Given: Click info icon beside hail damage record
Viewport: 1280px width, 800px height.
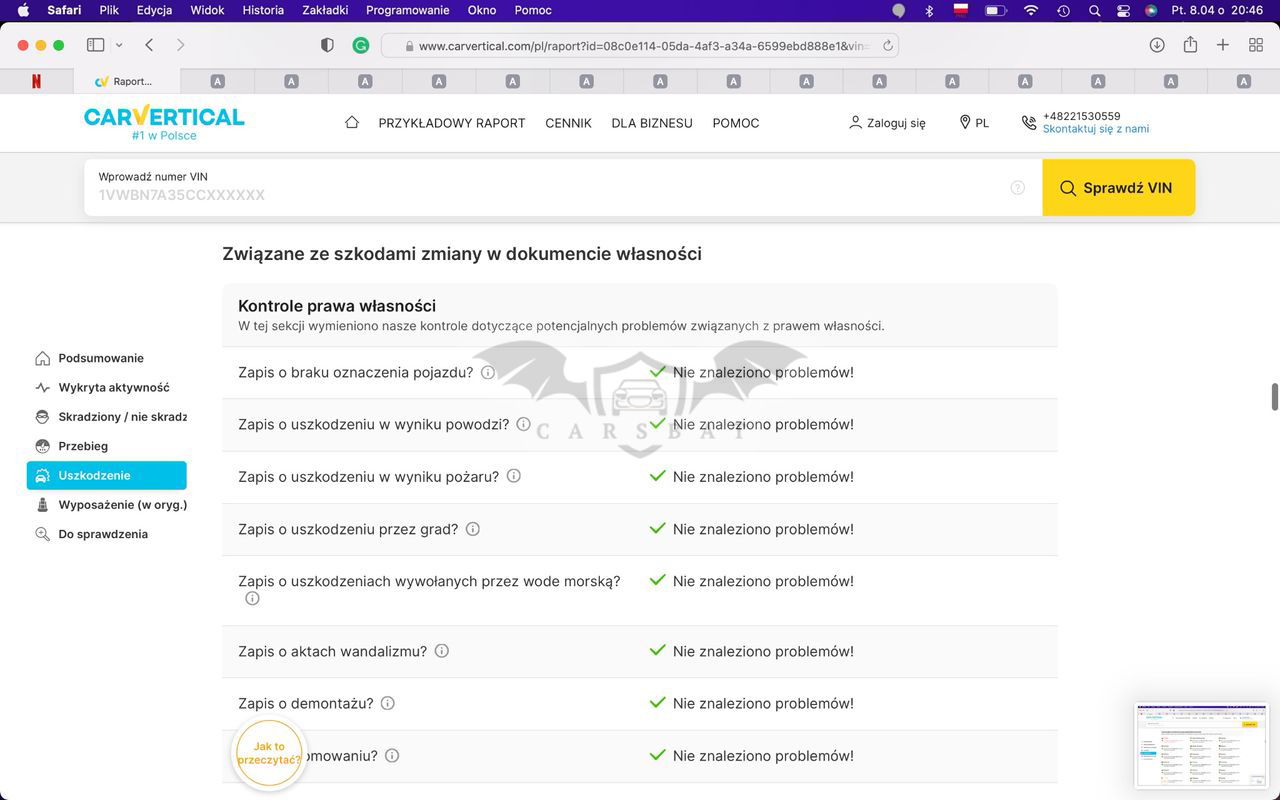Looking at the screenshot, I should (x=473, y=529).
